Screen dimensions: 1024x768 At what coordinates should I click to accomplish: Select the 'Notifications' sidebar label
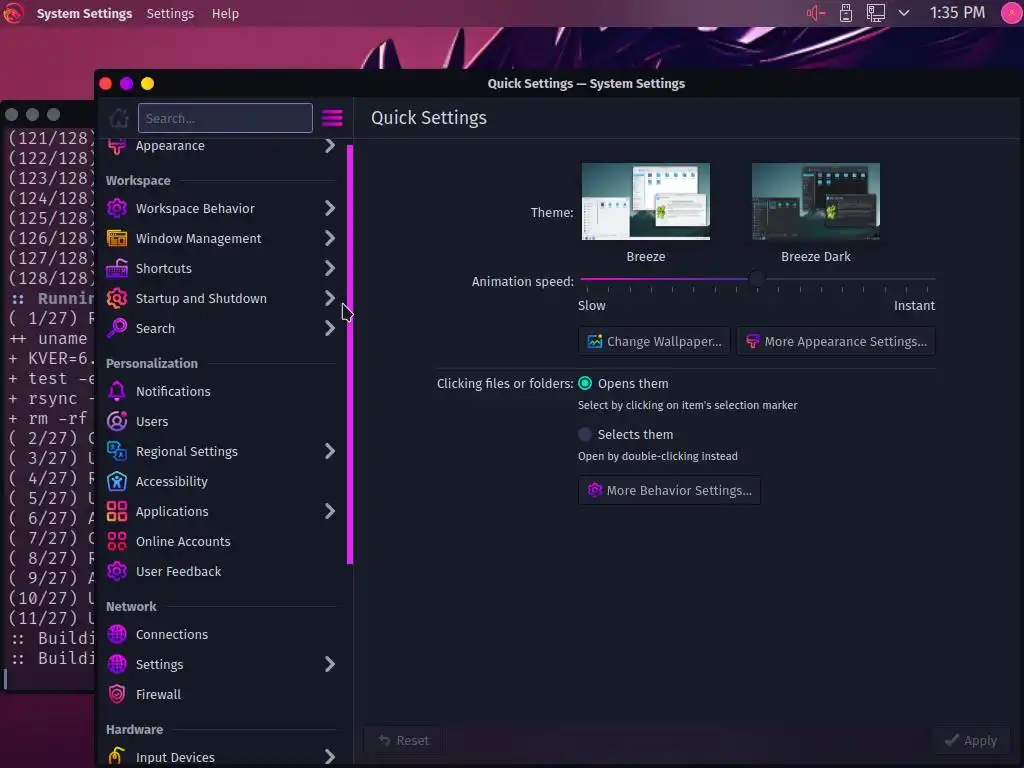coord(173,391)
